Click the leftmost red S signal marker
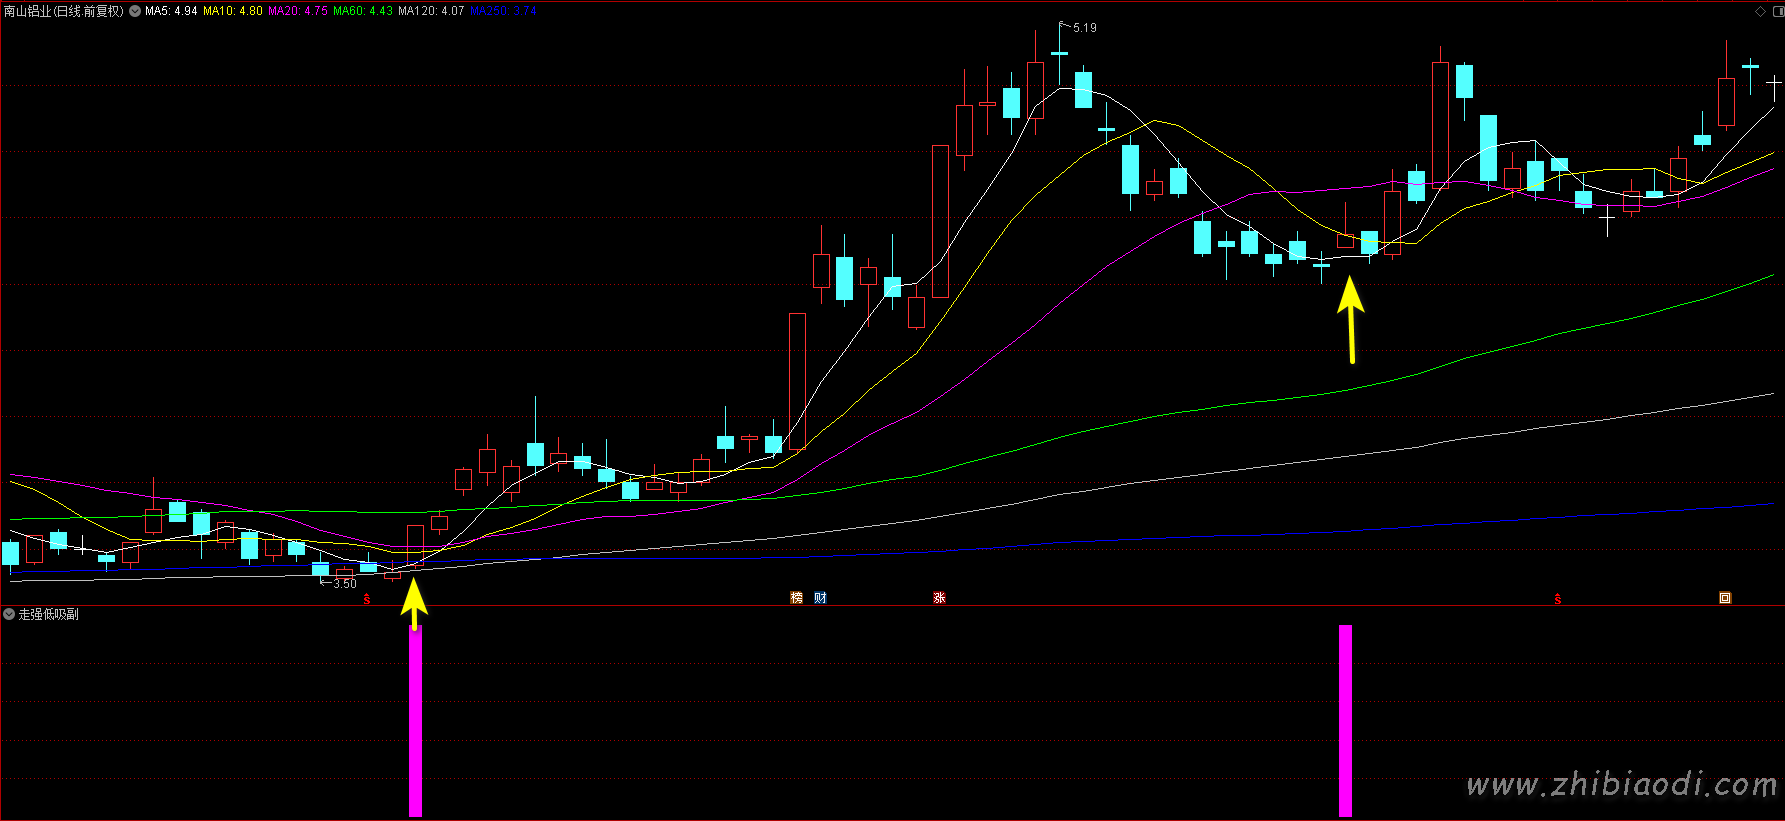 pyautogui.click(x=367, y=599)
